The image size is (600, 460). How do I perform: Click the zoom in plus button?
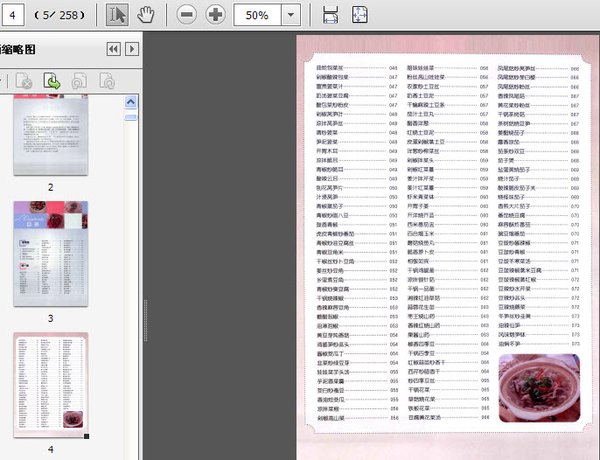click(215, 15)
